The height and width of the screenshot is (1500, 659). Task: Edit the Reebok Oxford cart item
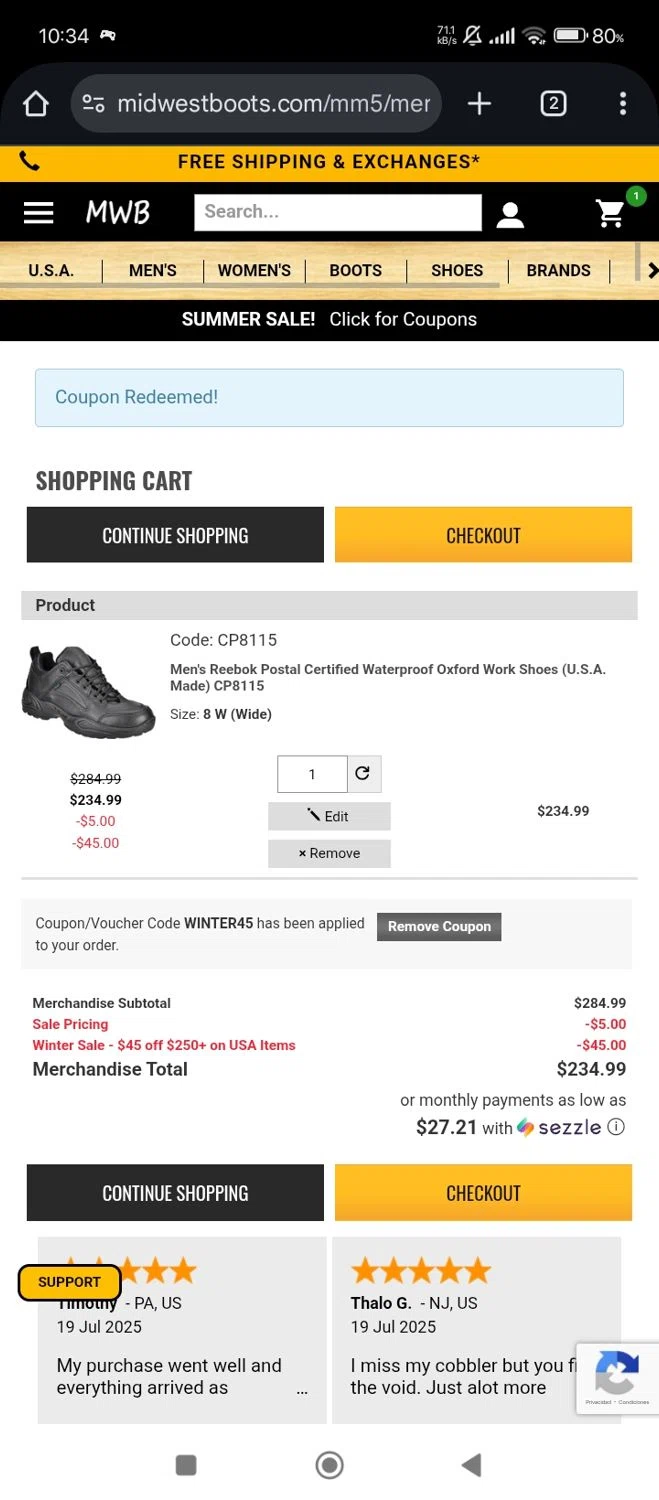pos(329,816)
